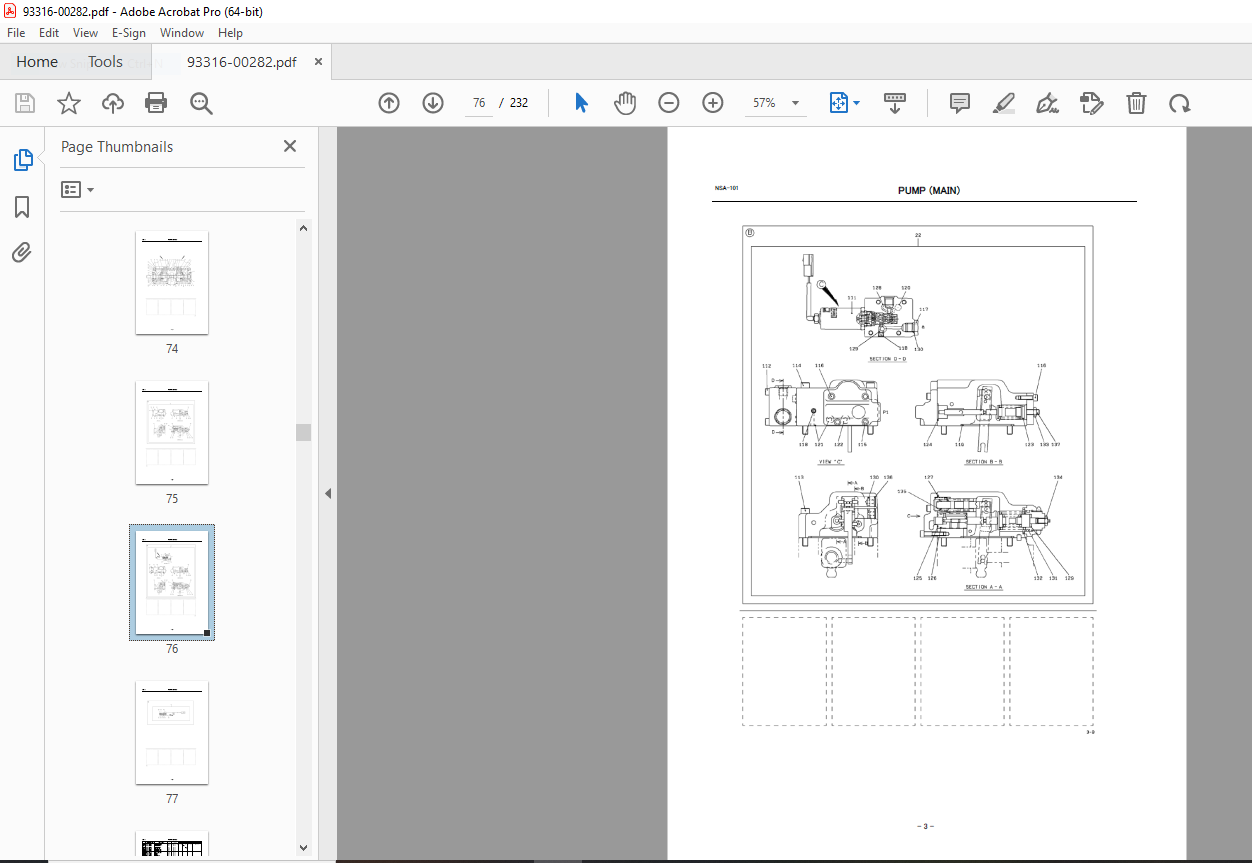Viewport: 1252px width, 863px height.
Task: Open the fit page options icon
Action: click(838, 103)
